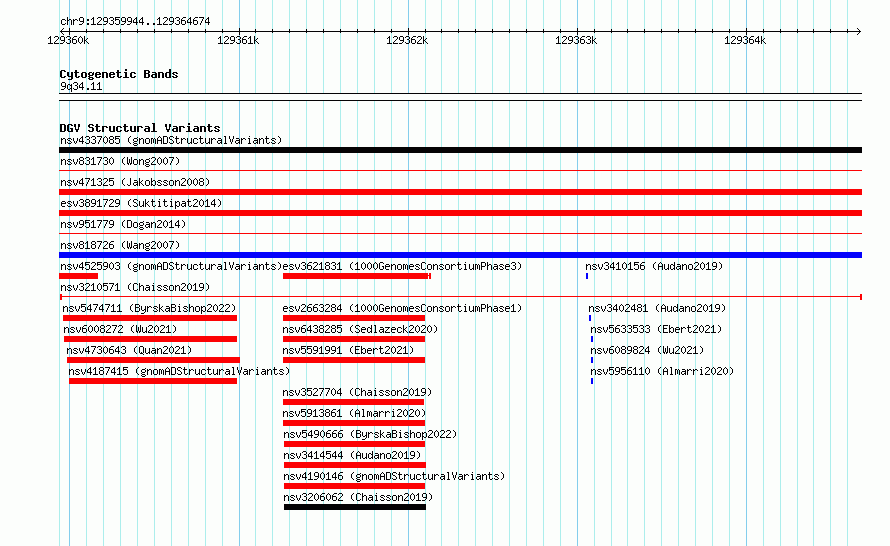Open variant nsv5633533 (Ebert2021)

click(x=656, y=329)
